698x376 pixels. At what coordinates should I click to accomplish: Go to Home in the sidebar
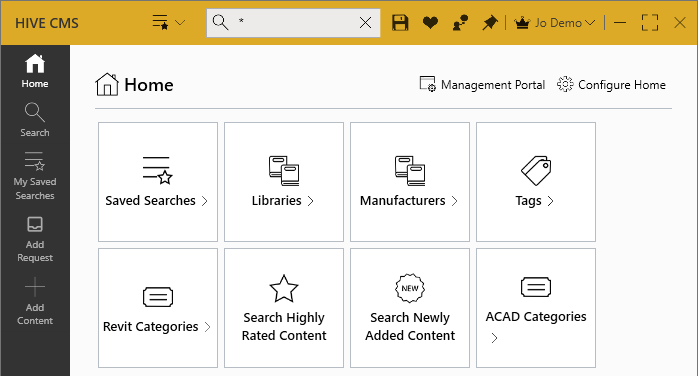35,71
